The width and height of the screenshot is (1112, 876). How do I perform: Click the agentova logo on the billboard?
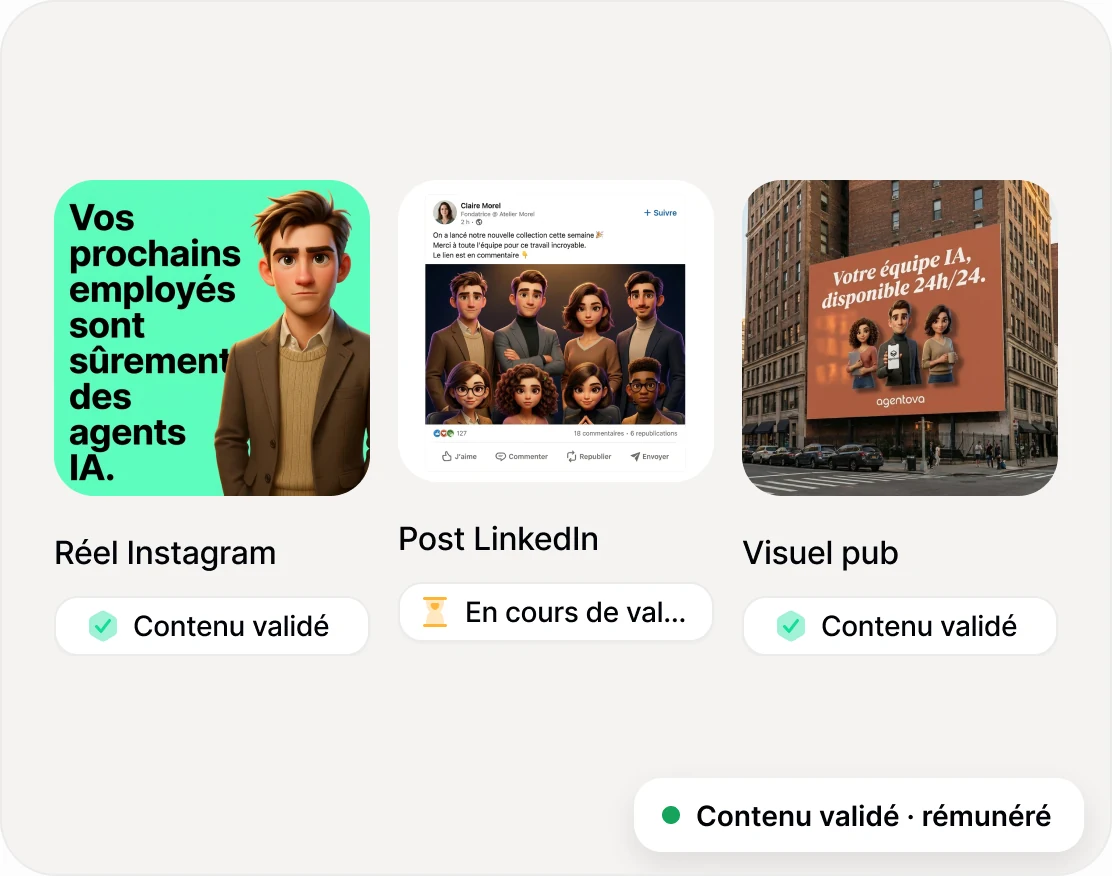click(901, 401)
